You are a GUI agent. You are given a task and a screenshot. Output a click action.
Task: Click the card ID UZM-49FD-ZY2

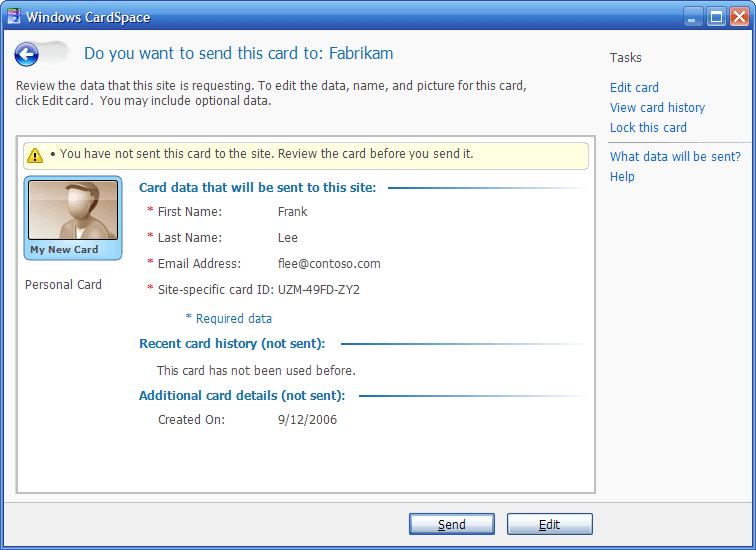pyautogui.click(x=319, y=290)
